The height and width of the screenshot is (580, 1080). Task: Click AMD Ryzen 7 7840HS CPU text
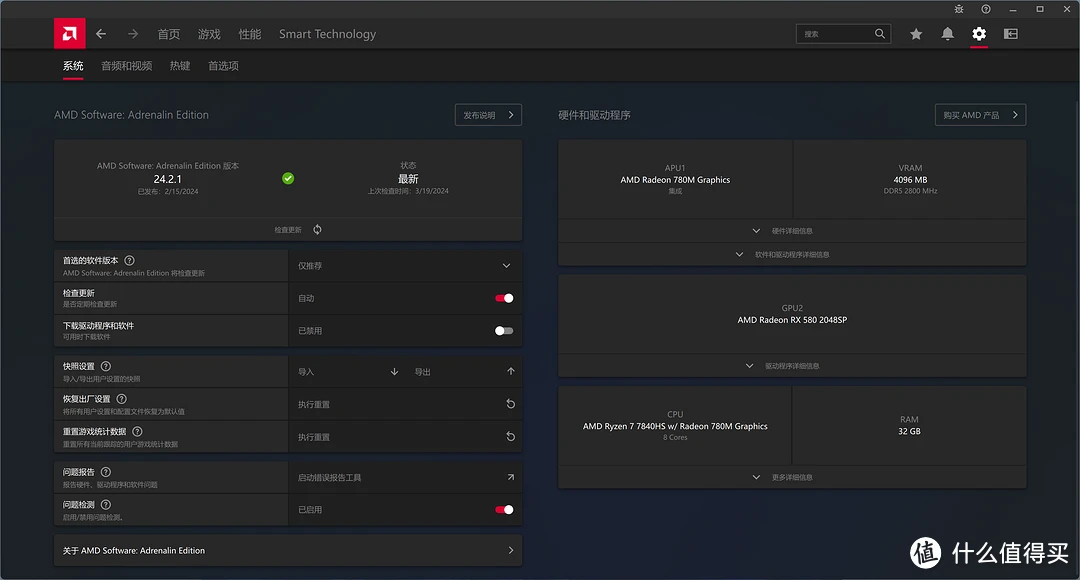click(x=675, y=426)
